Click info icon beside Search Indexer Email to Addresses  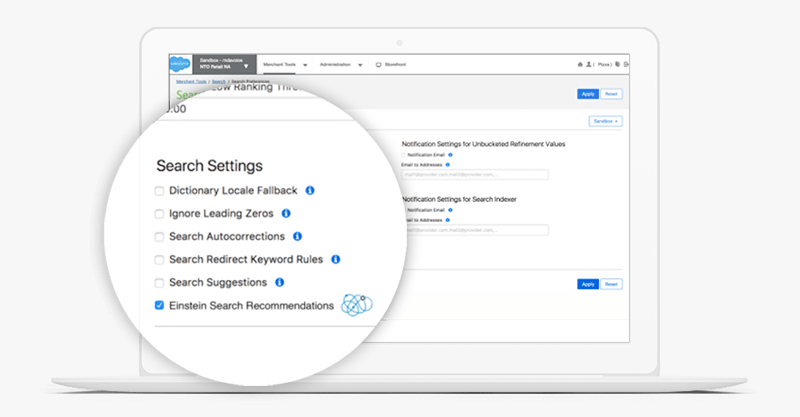(x=447, y=220)
